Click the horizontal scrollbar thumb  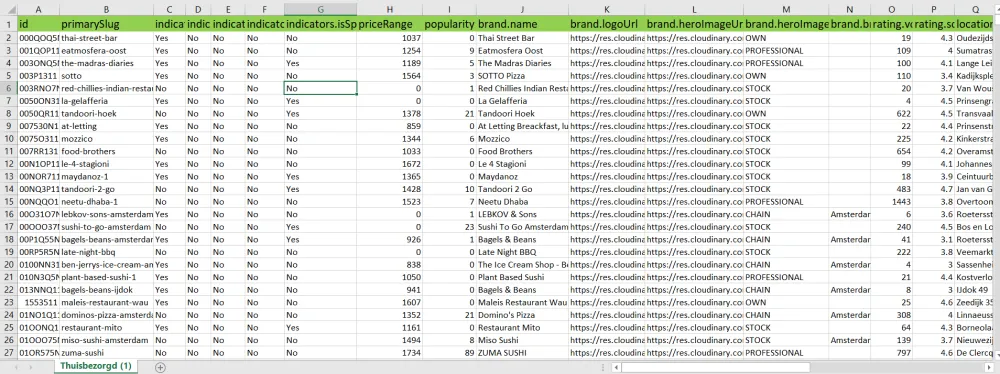tap(716, 367)
